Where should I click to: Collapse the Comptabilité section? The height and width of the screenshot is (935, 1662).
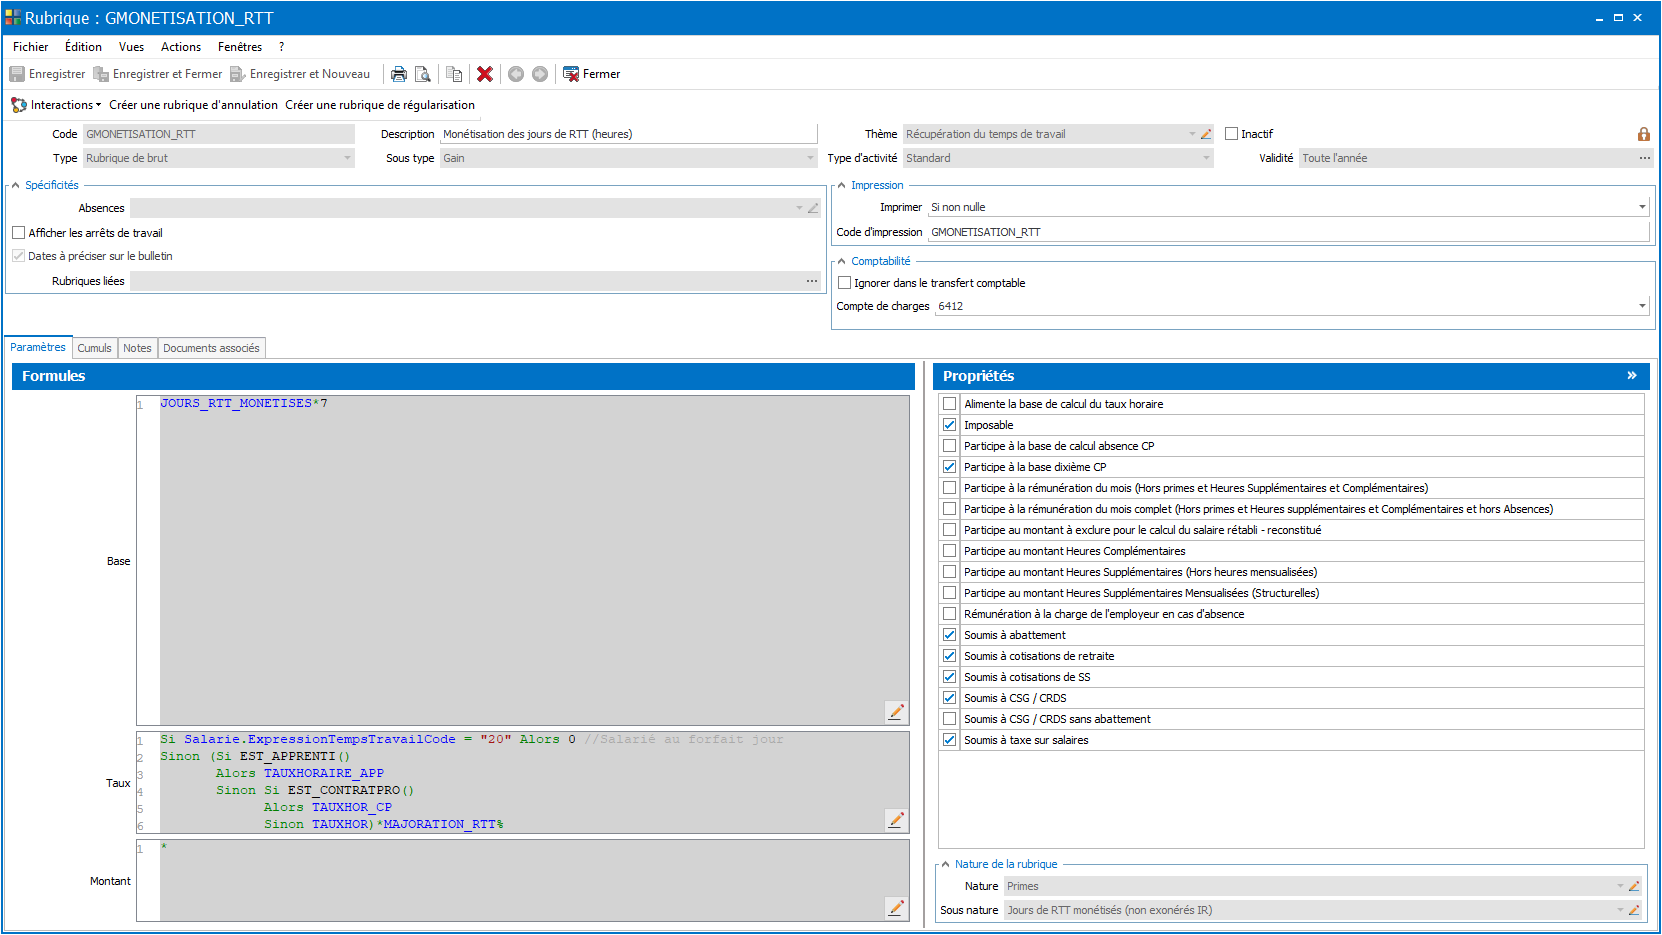(841, 261)
